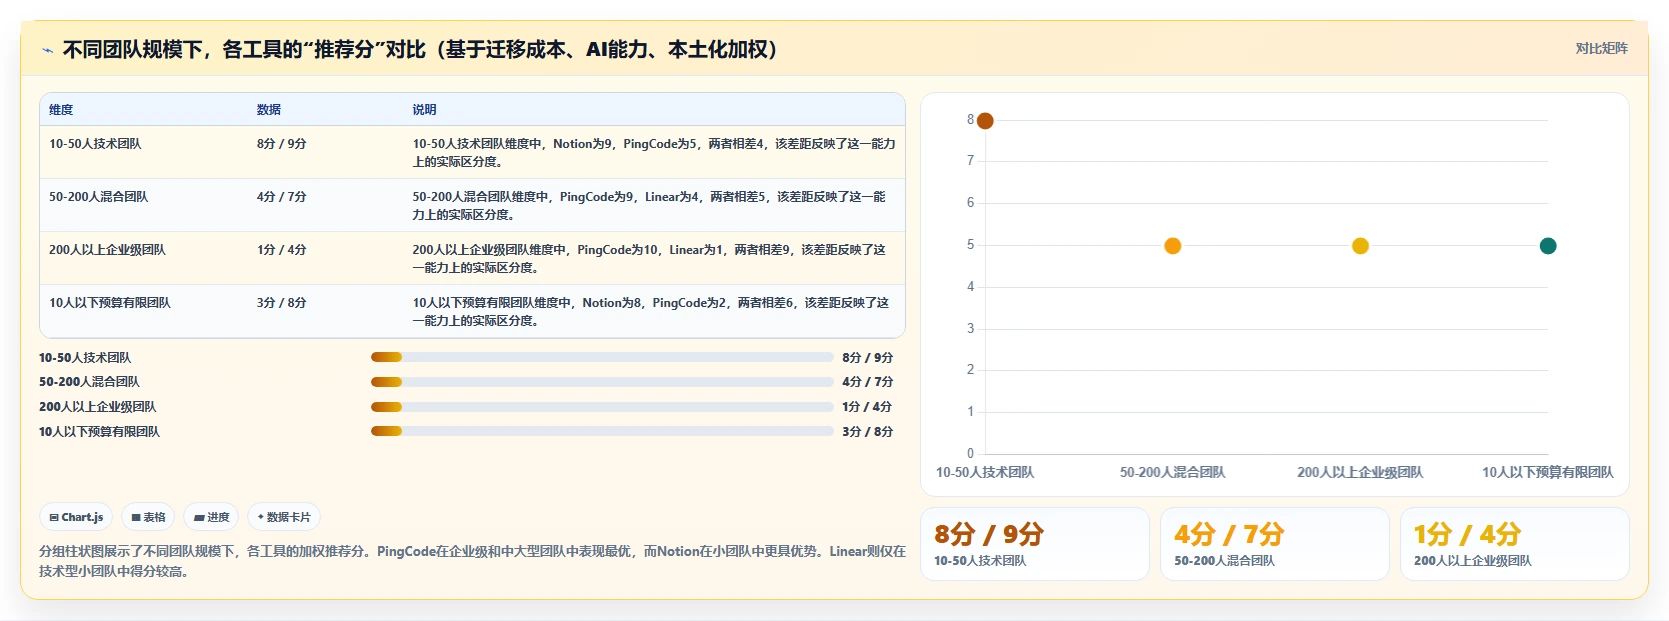Viewport: 1669px width, 621px height.
Task: Click the progress value 3分 / 8分
Action: tap(867, 432)
